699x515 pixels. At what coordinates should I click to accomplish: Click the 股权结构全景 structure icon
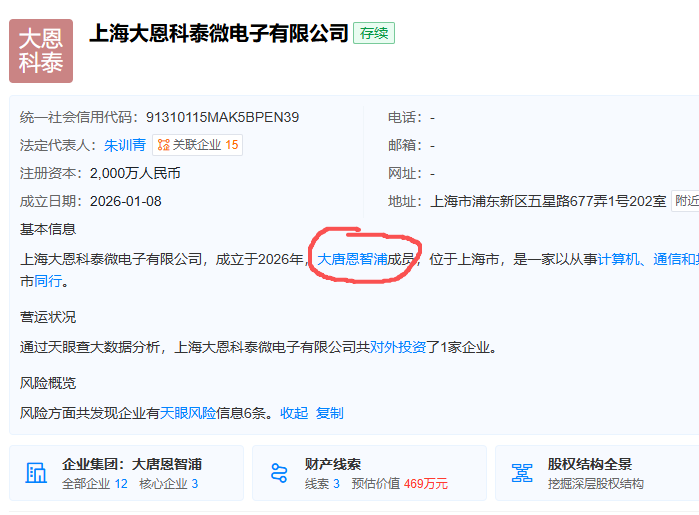click(x=522, y=473)
